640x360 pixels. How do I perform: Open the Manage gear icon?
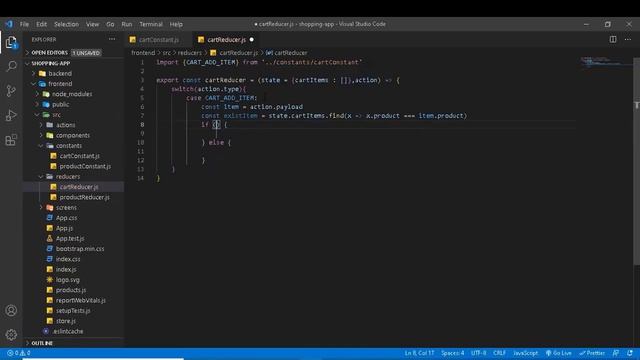[11, 335]
